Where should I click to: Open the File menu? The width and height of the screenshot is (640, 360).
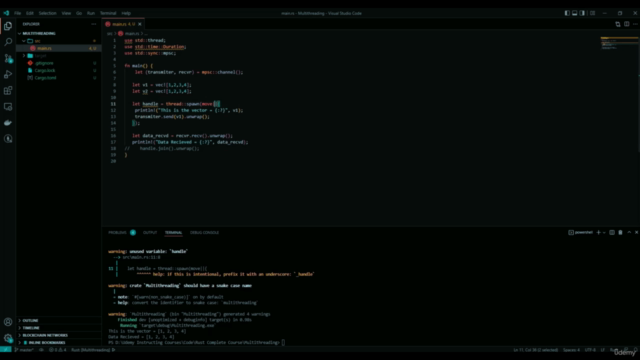coord(18,13)
